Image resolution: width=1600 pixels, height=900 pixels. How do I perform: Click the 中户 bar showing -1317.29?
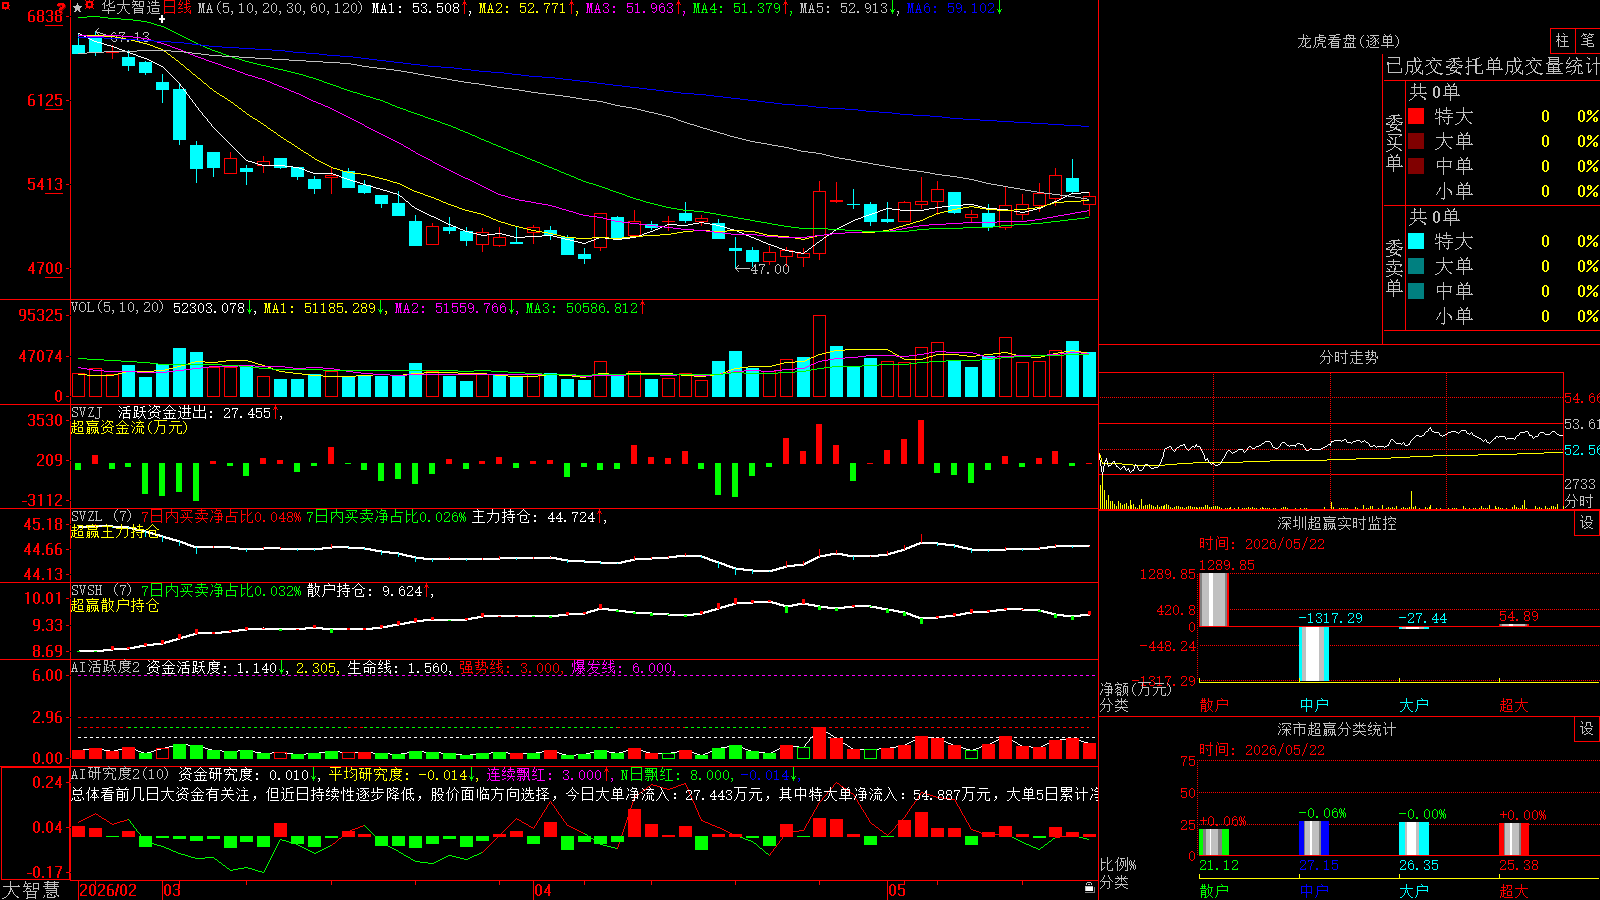pos(1314,654)
